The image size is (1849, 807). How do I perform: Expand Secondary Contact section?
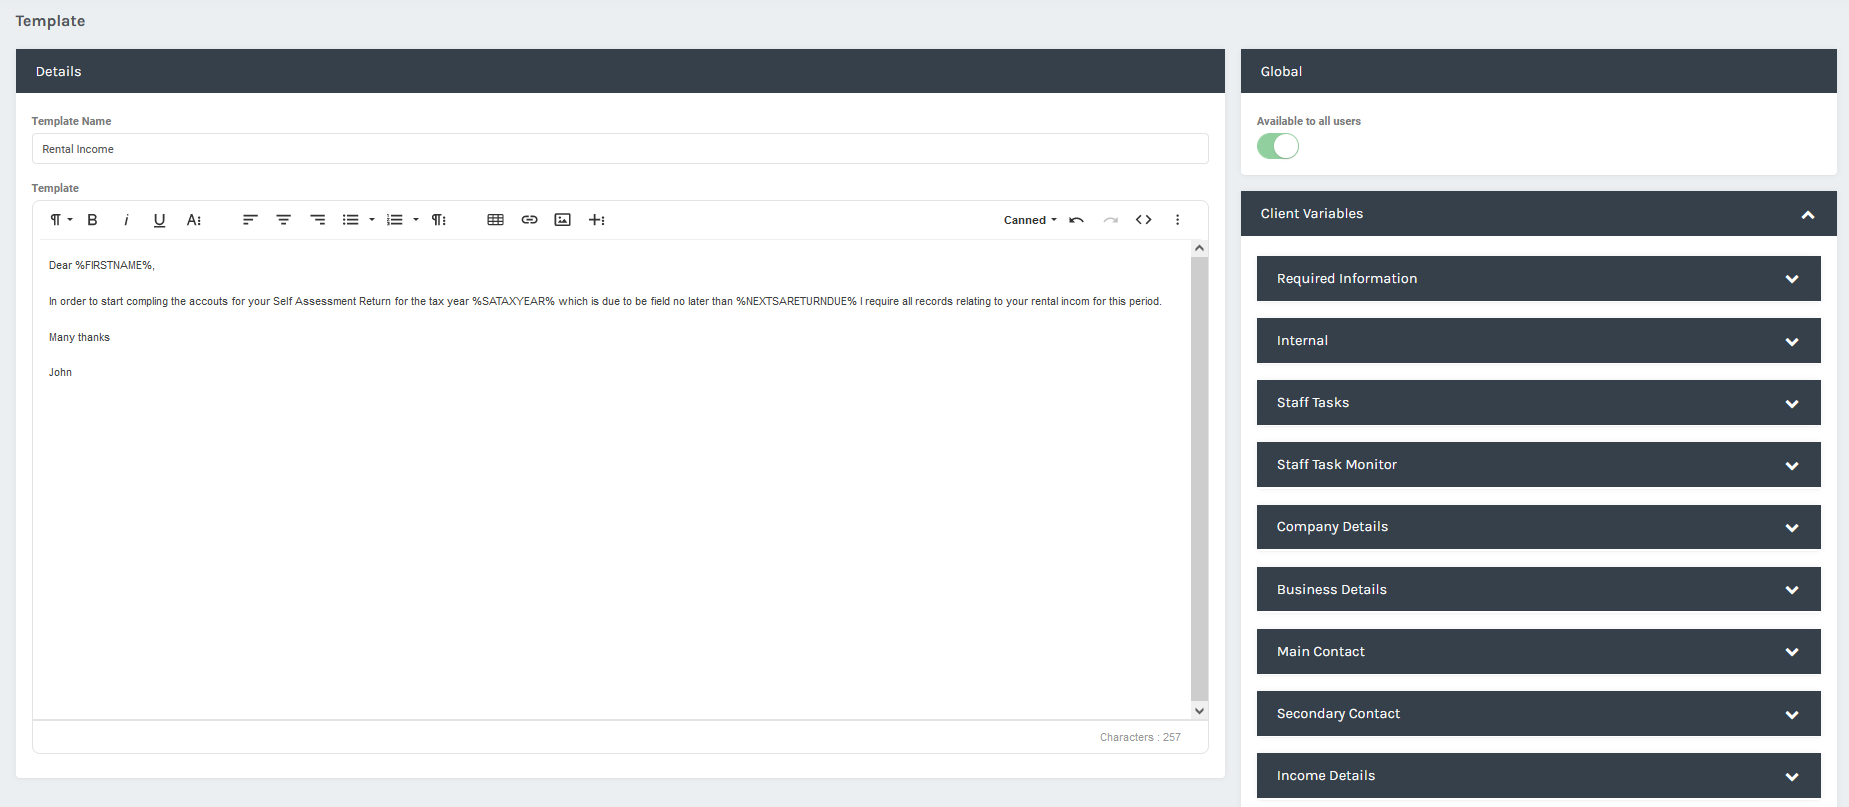(x=1539, y=714)
